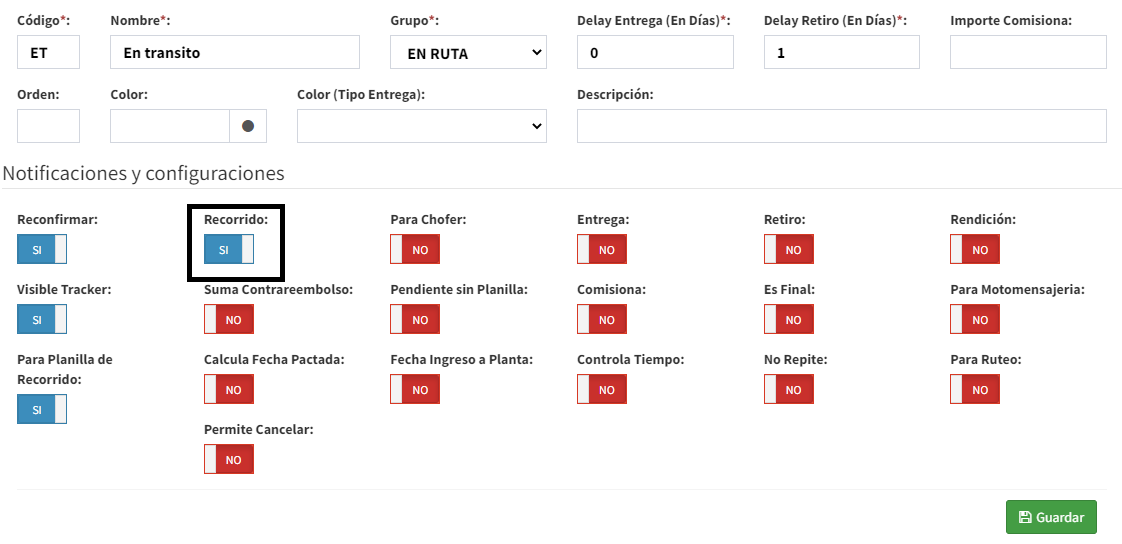Enable the Para Chofer toggle
The width and height of the screenshot is (1122, 544).
tap(415, 249)
